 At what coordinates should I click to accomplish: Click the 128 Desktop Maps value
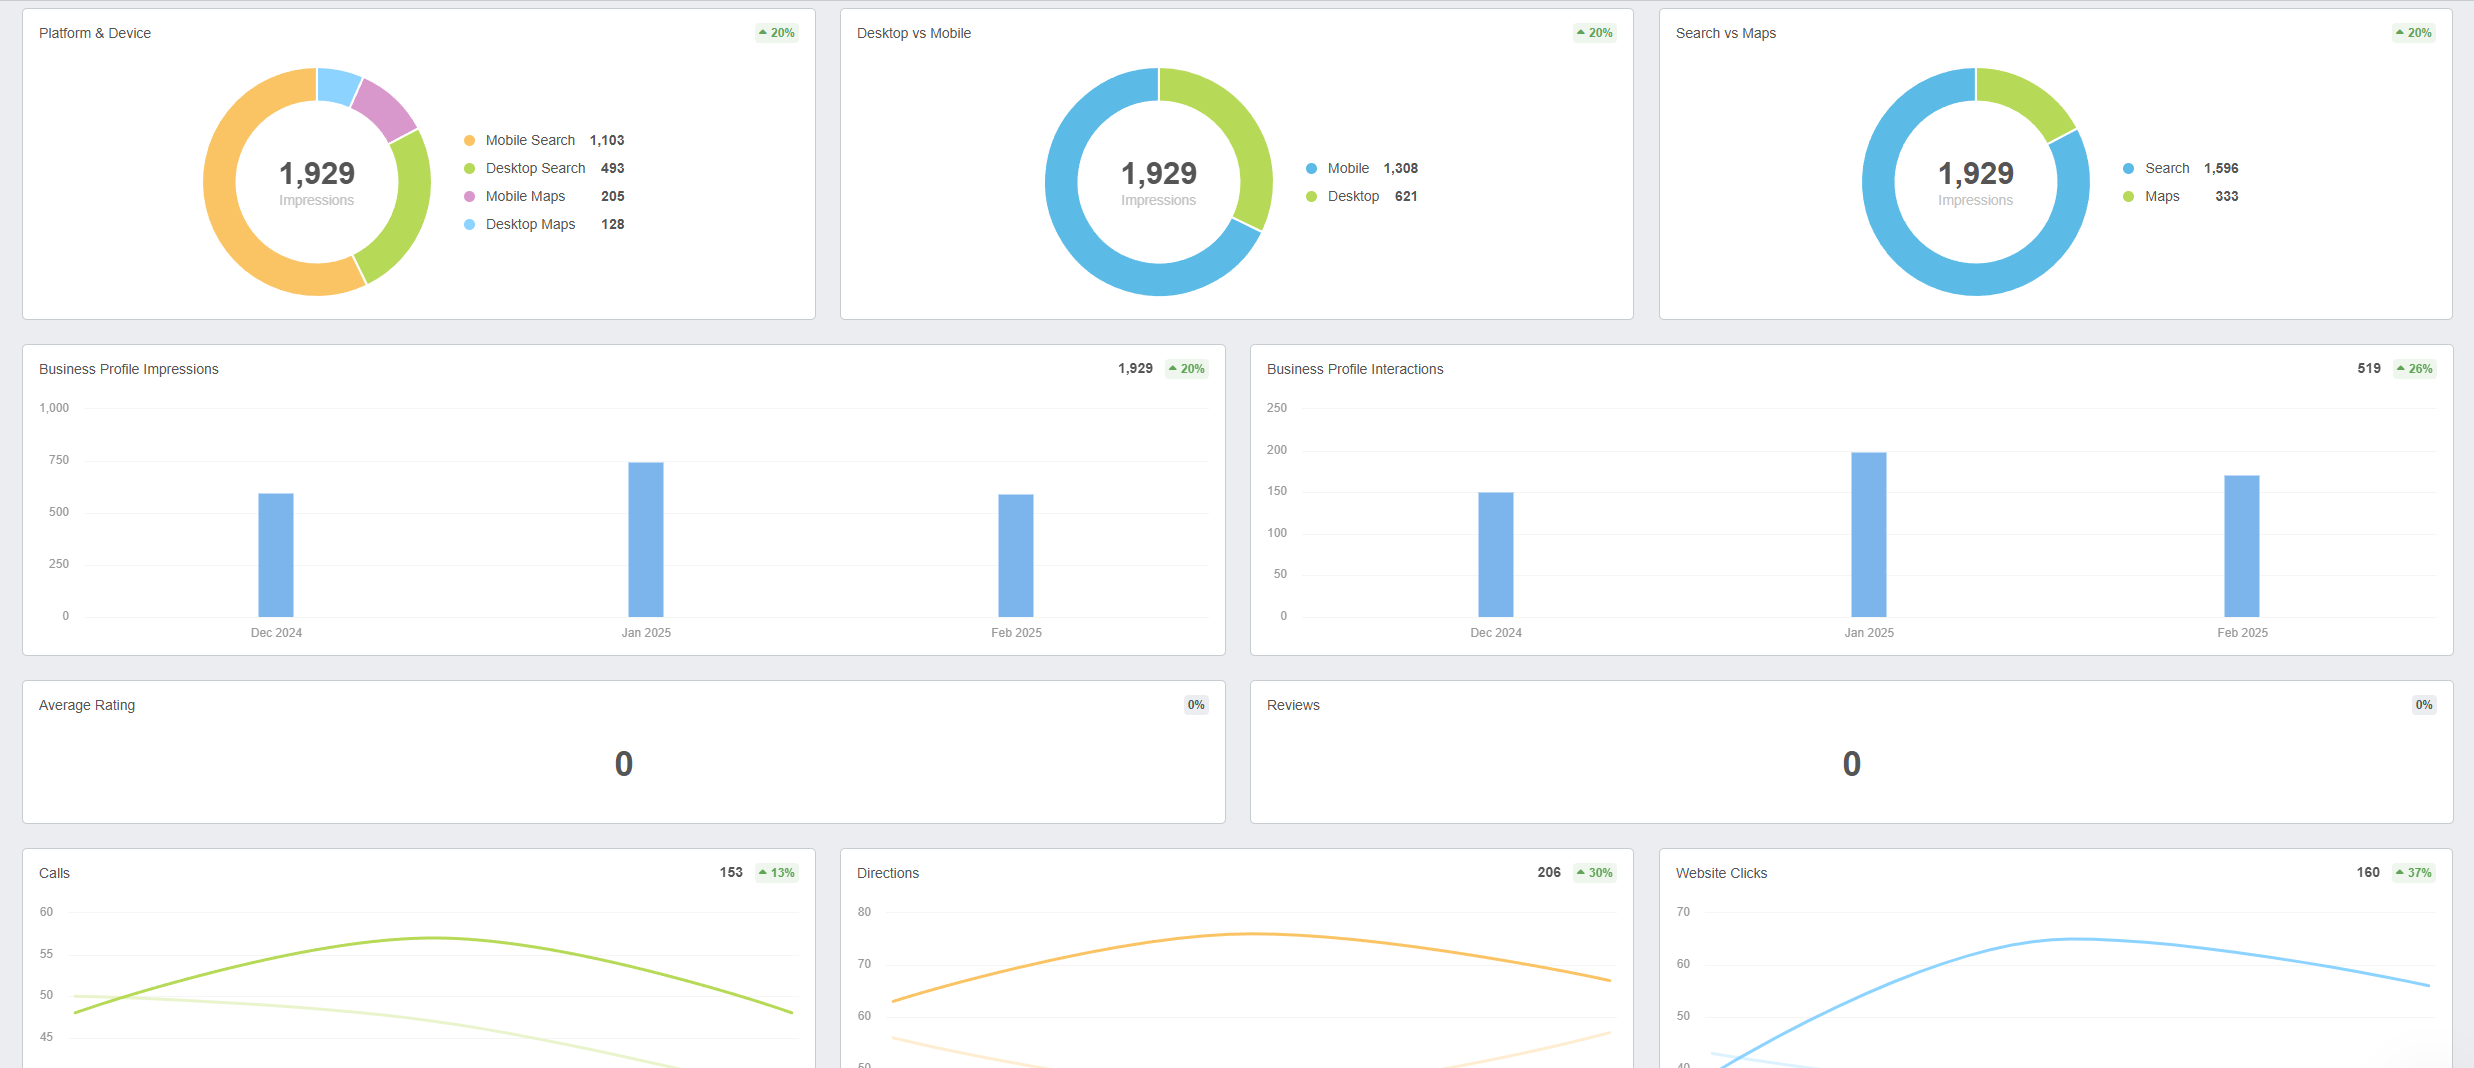(612, 225)
